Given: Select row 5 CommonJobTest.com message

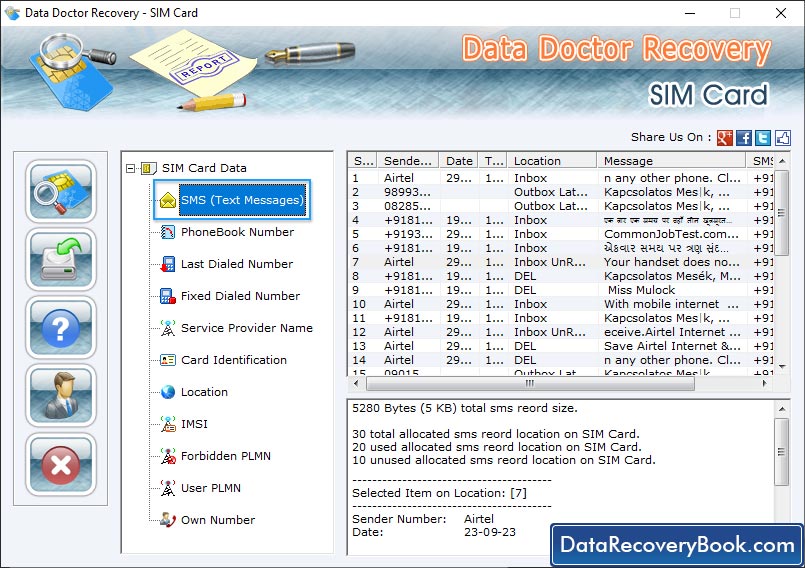Looking at the screenshot, I should tap(561, 234).
